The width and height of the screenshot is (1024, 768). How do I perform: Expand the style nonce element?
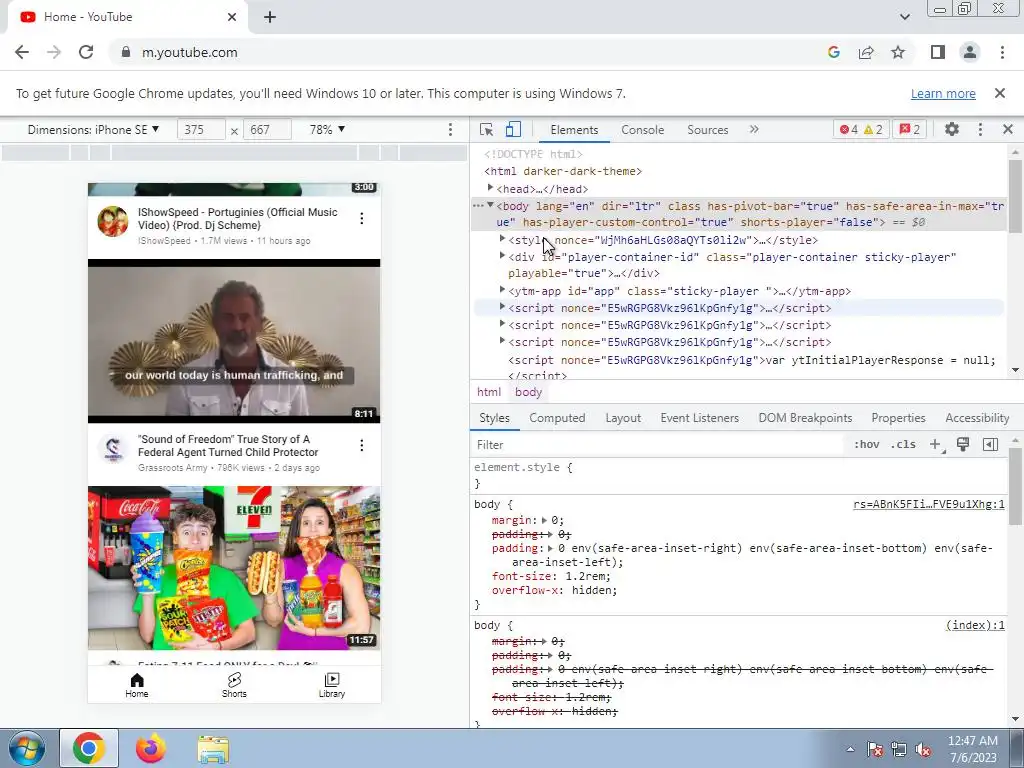point(502,239)
